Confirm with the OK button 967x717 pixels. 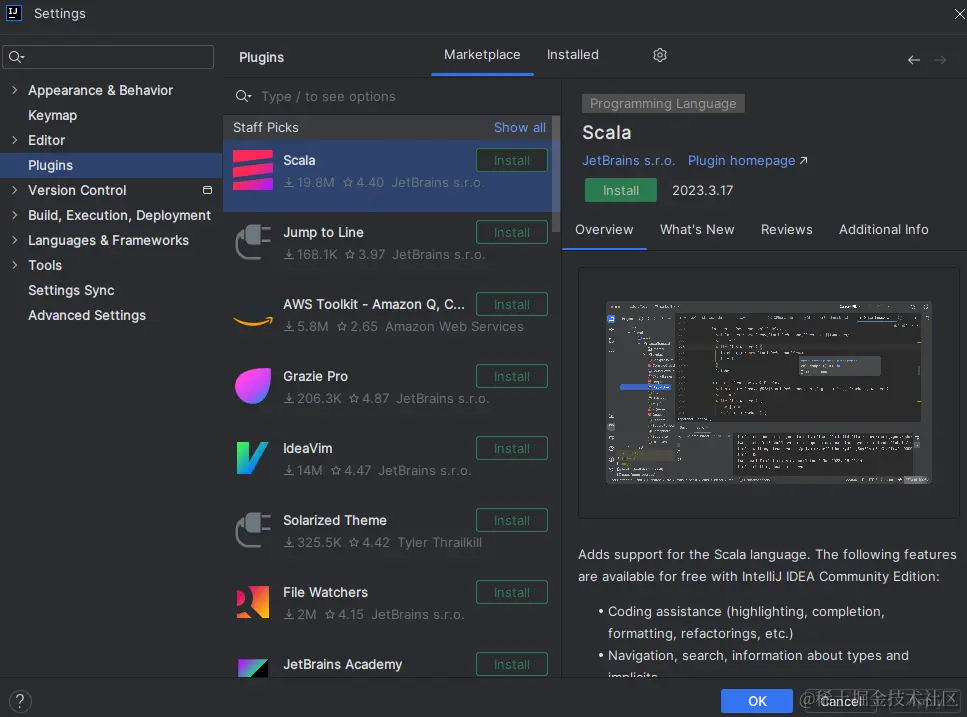coord(757,701)
